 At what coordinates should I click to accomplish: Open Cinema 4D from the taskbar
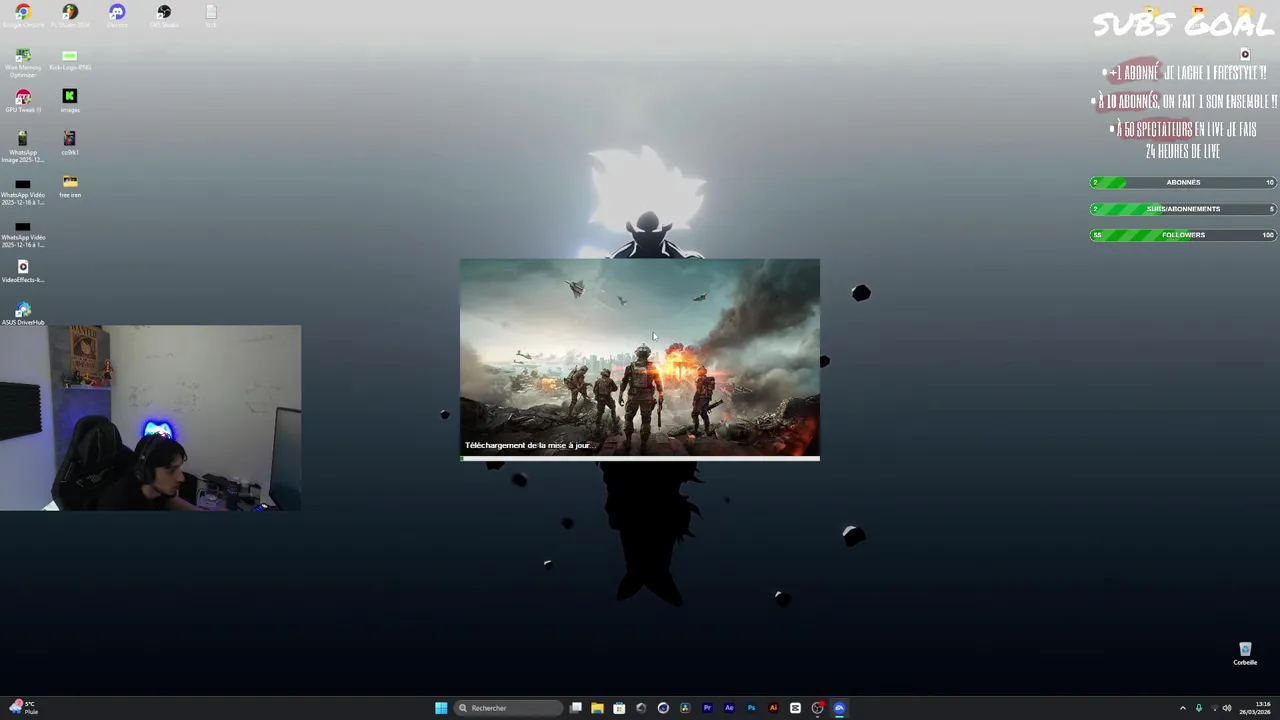coord(663,708)
